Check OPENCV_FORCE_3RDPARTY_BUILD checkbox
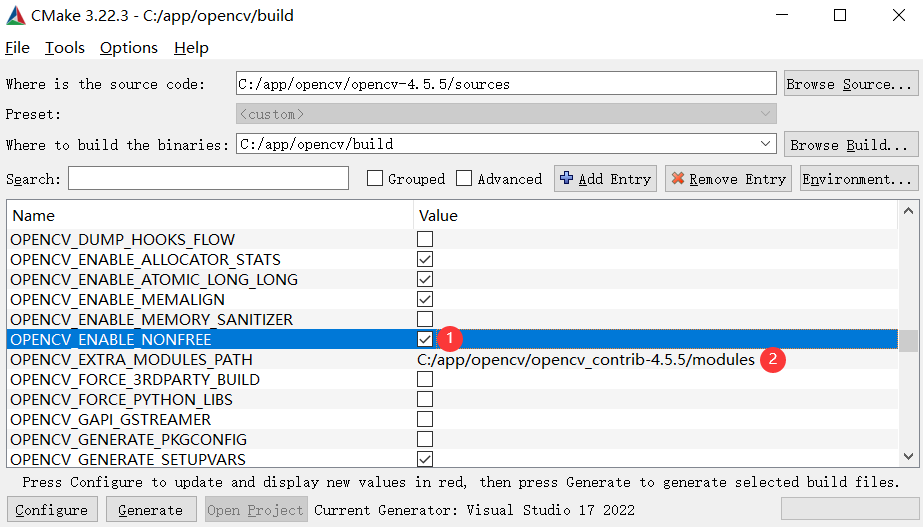This screenshot has width=923, height=527. pyautogui.click(x=425, y=379)
